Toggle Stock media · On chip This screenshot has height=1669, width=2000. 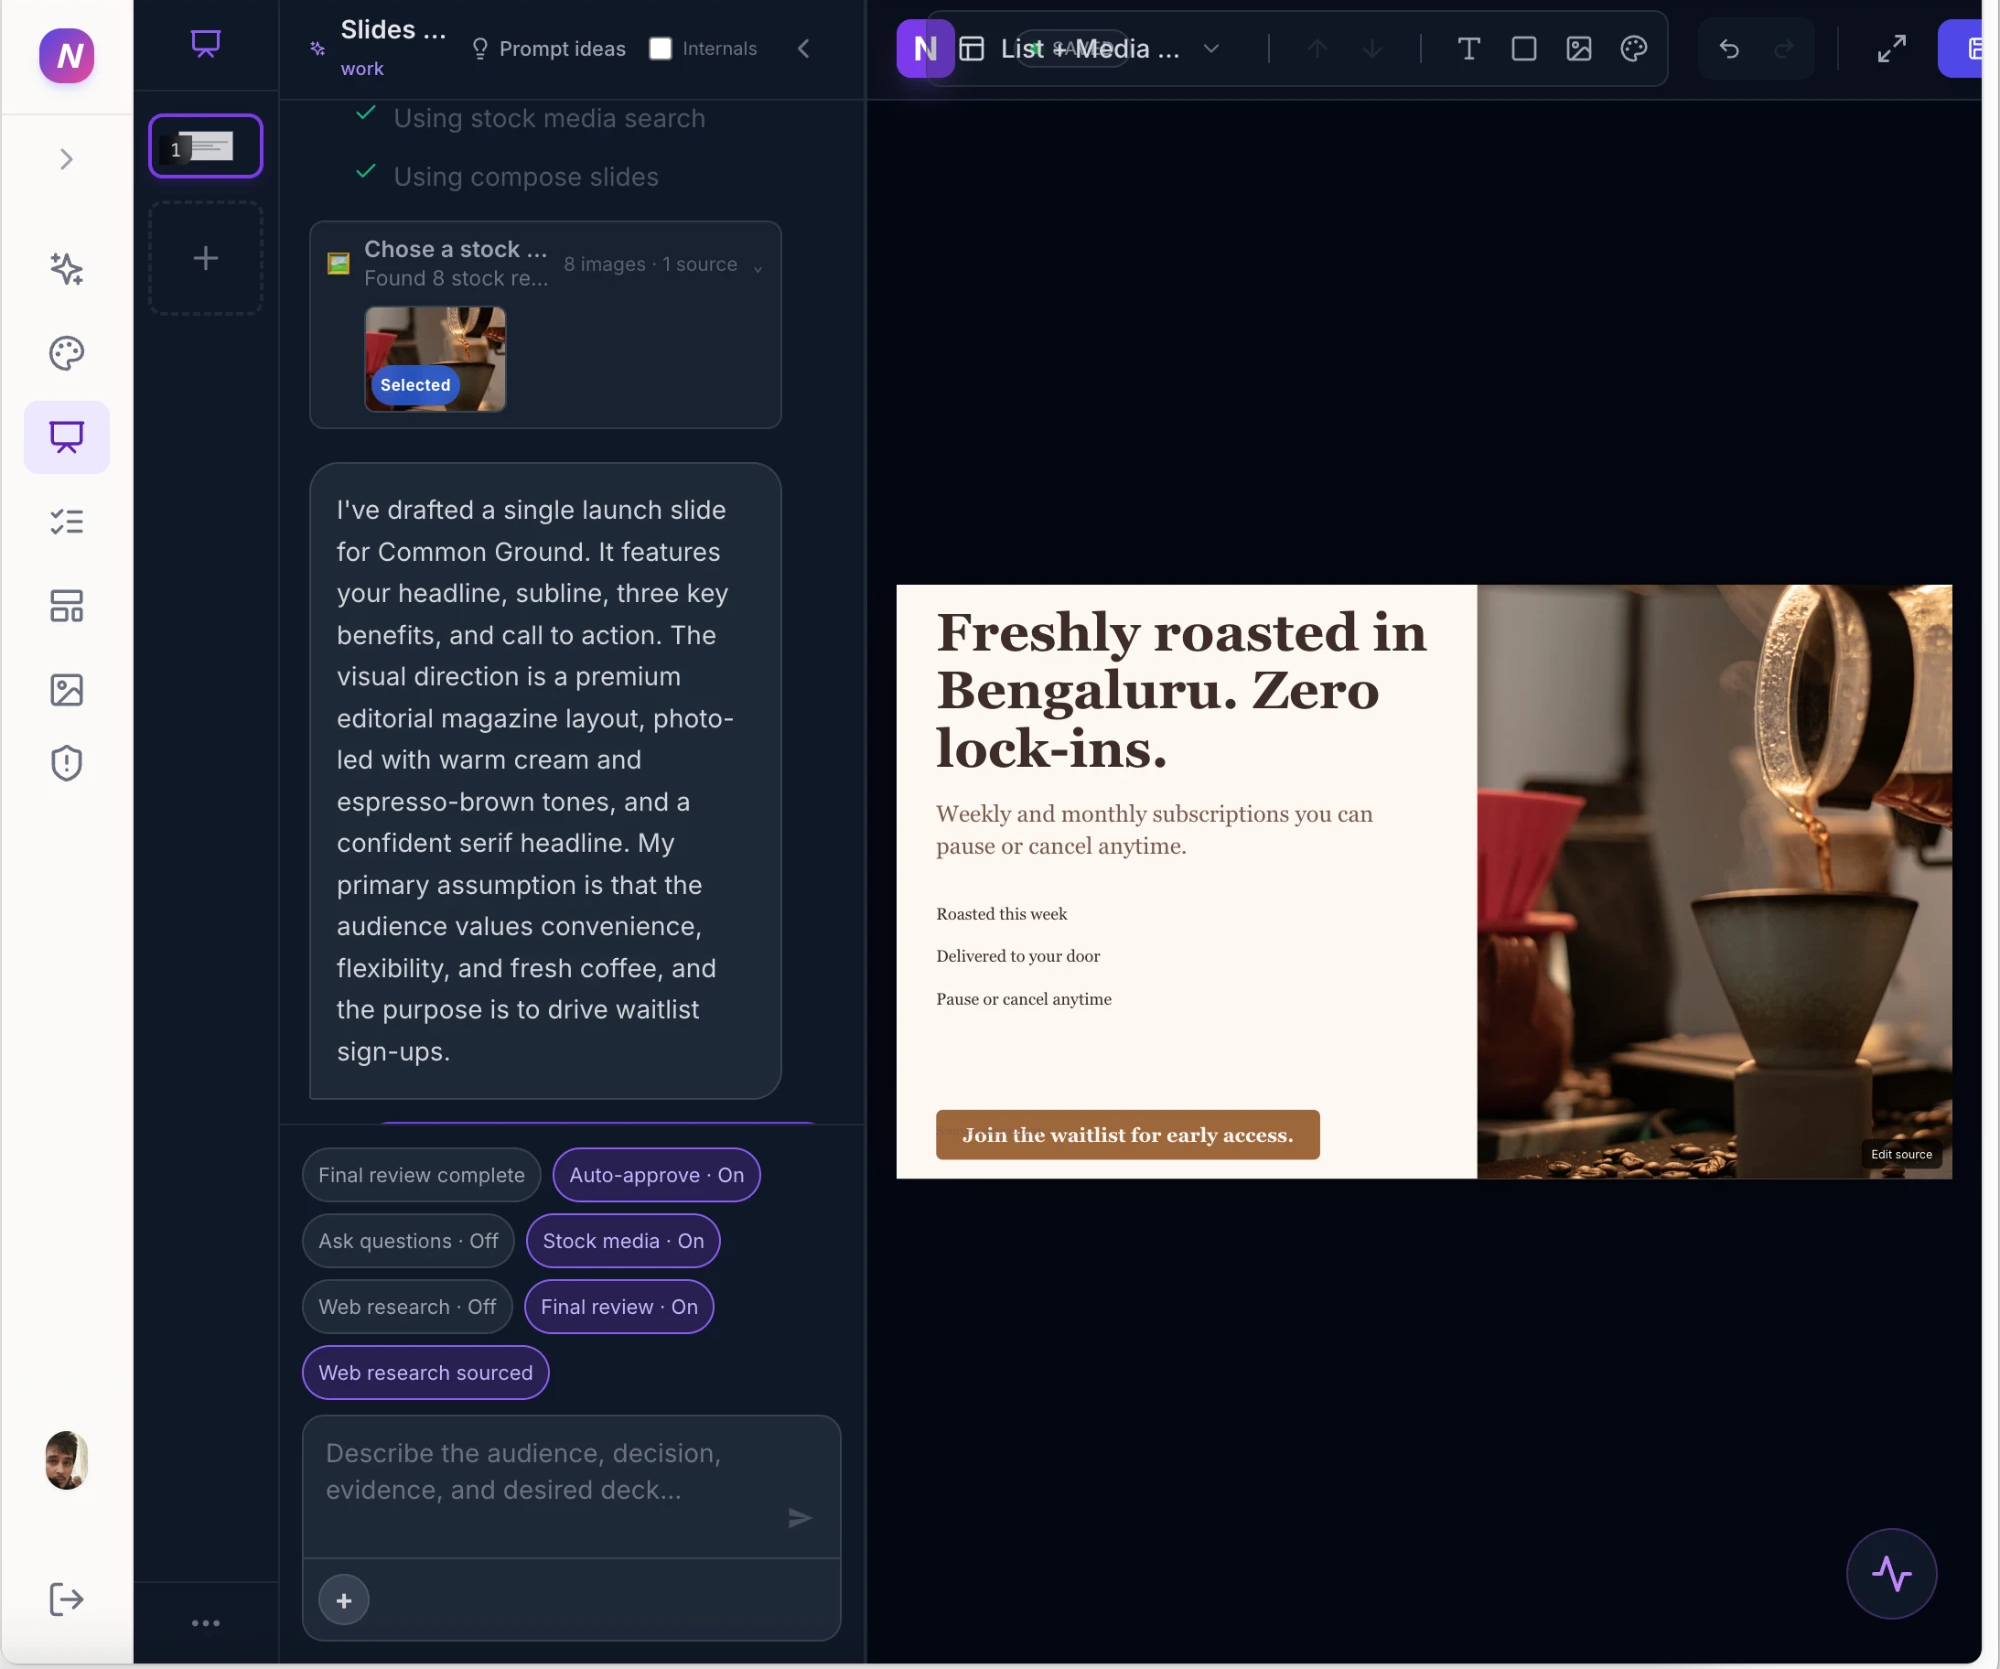[623, 1240]
